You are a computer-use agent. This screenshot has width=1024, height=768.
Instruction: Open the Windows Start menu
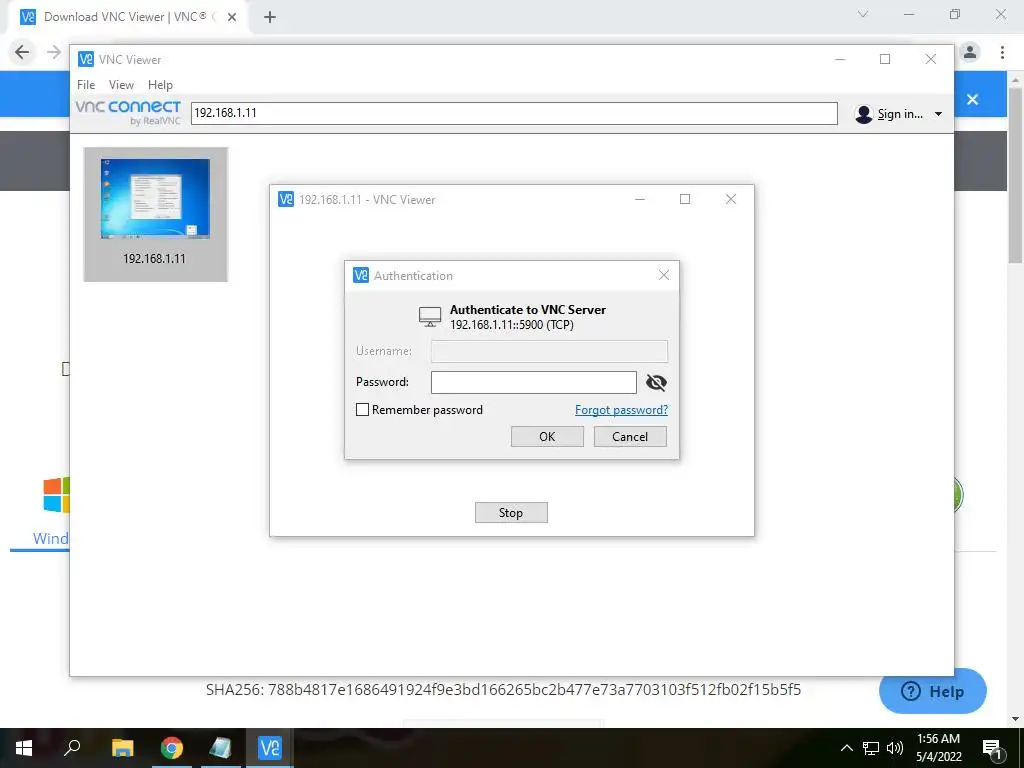coord(24,748)
